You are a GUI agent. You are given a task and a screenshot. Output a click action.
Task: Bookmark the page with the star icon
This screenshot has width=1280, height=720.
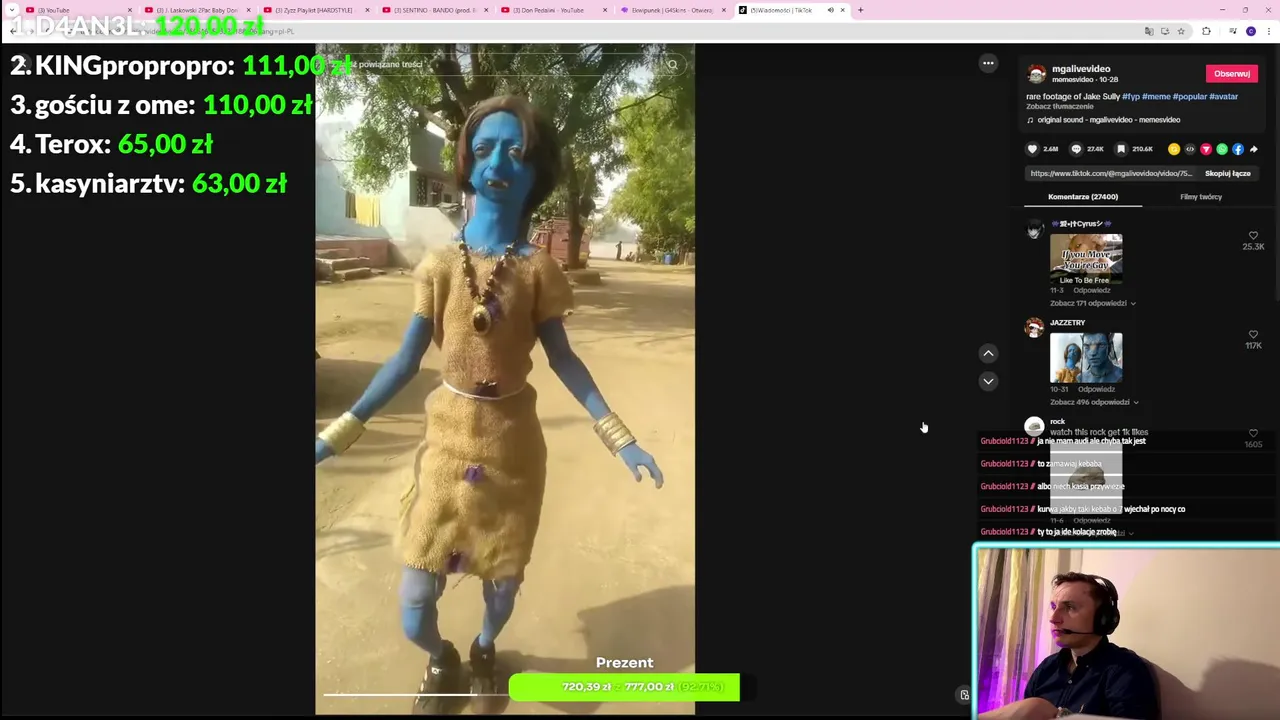pos(1181,31)
